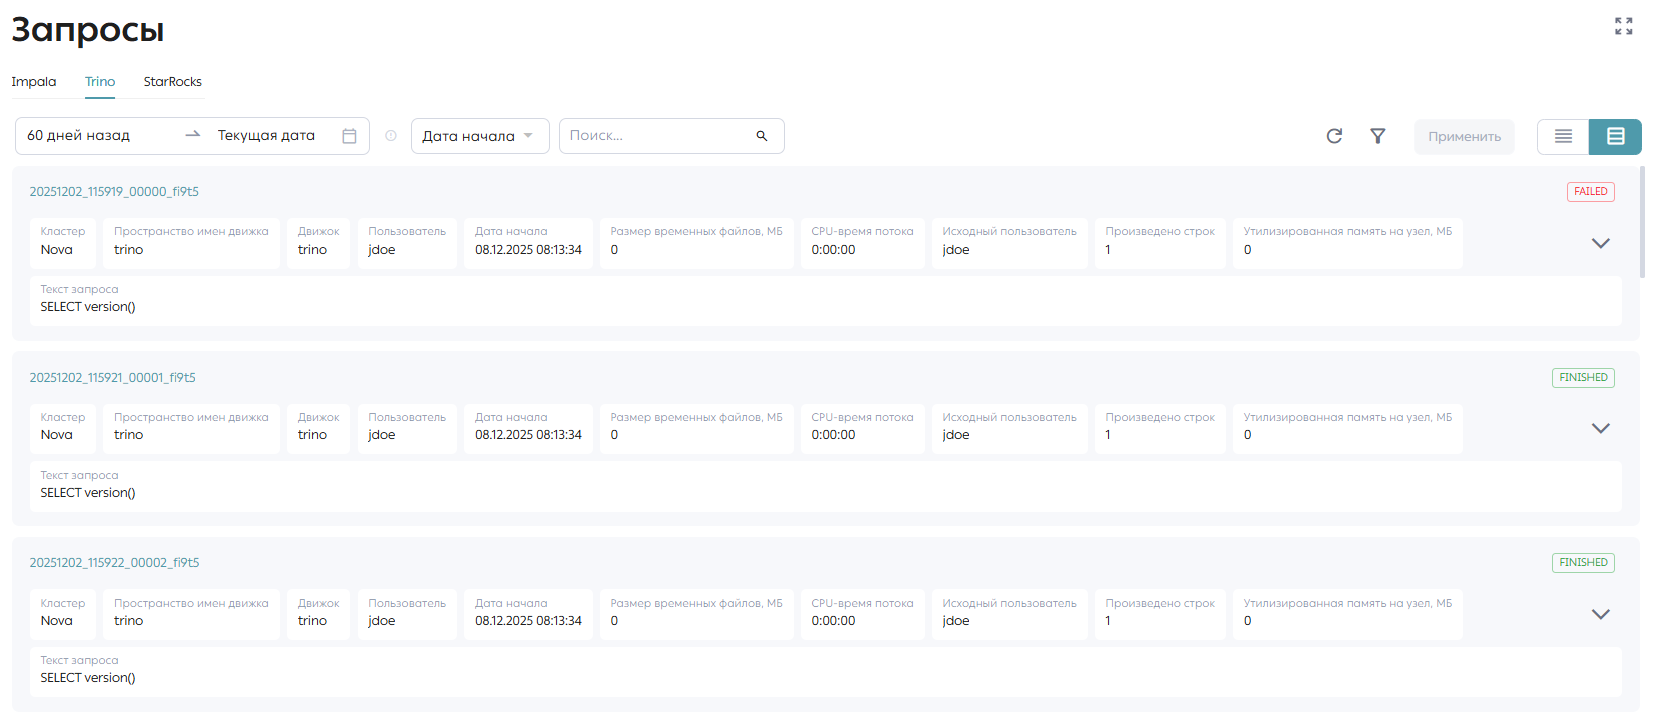Click the Поиск search input field
Screen dimensions: 1658x716
coord(660,136)
